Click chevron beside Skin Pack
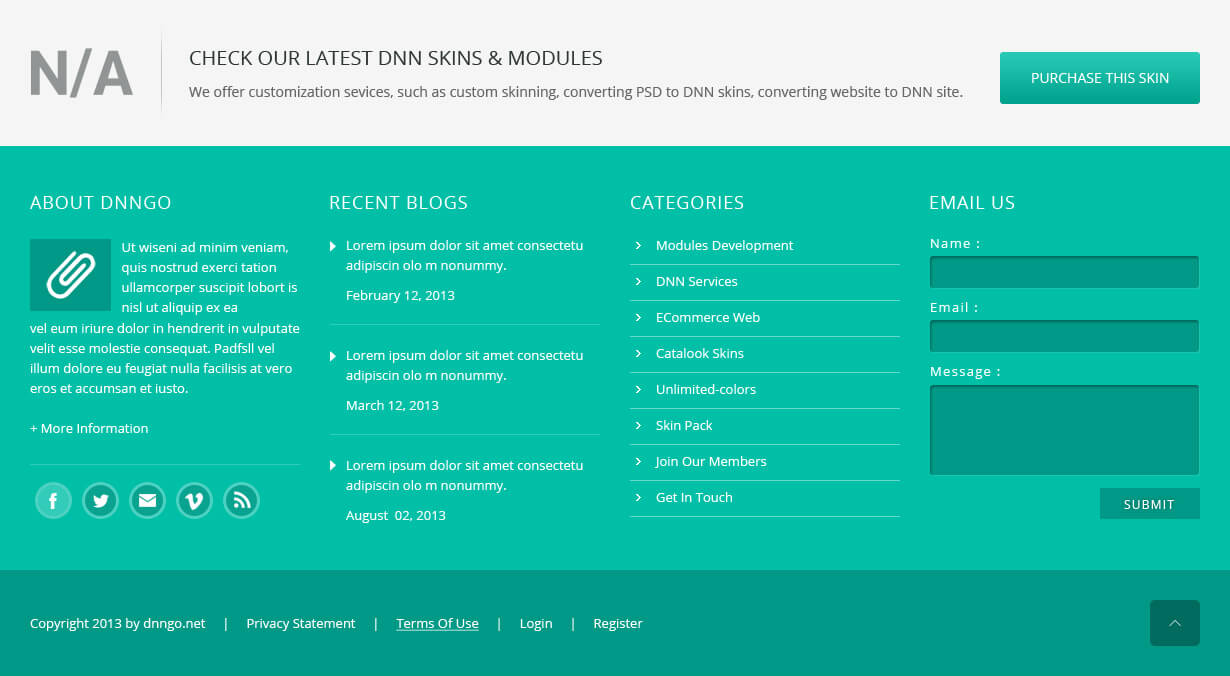1230x676 pixels. pos(638,425)
